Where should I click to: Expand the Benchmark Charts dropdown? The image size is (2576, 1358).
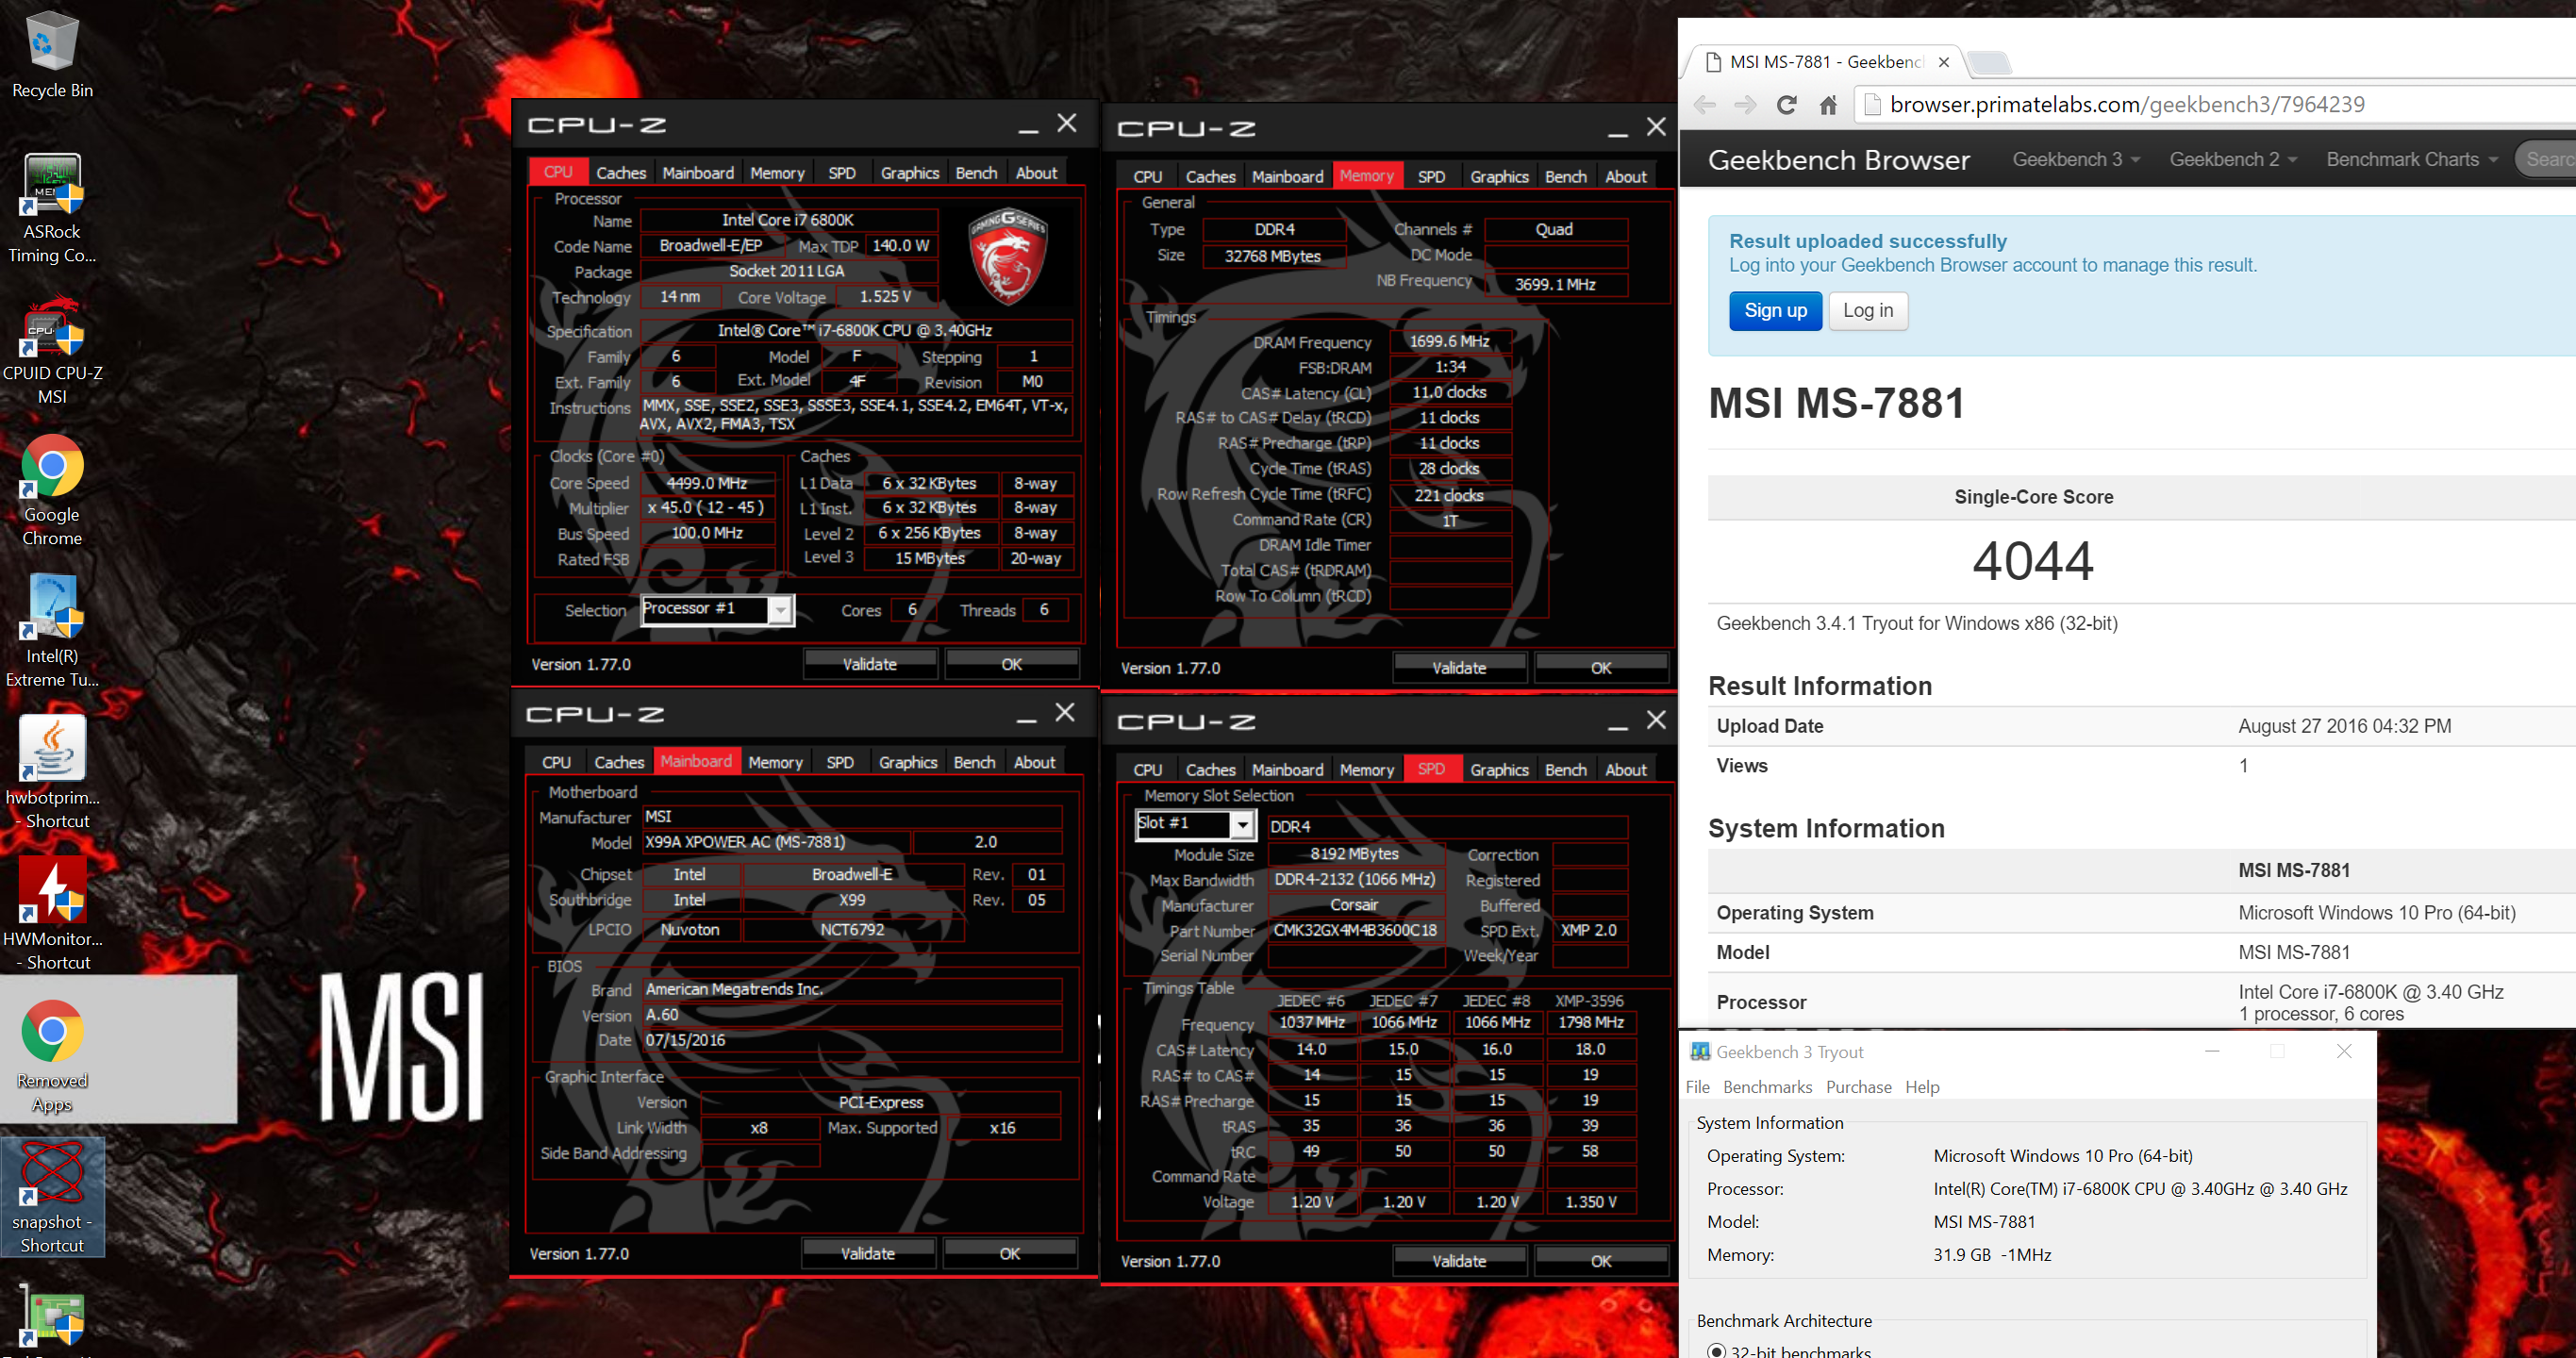2412,160
